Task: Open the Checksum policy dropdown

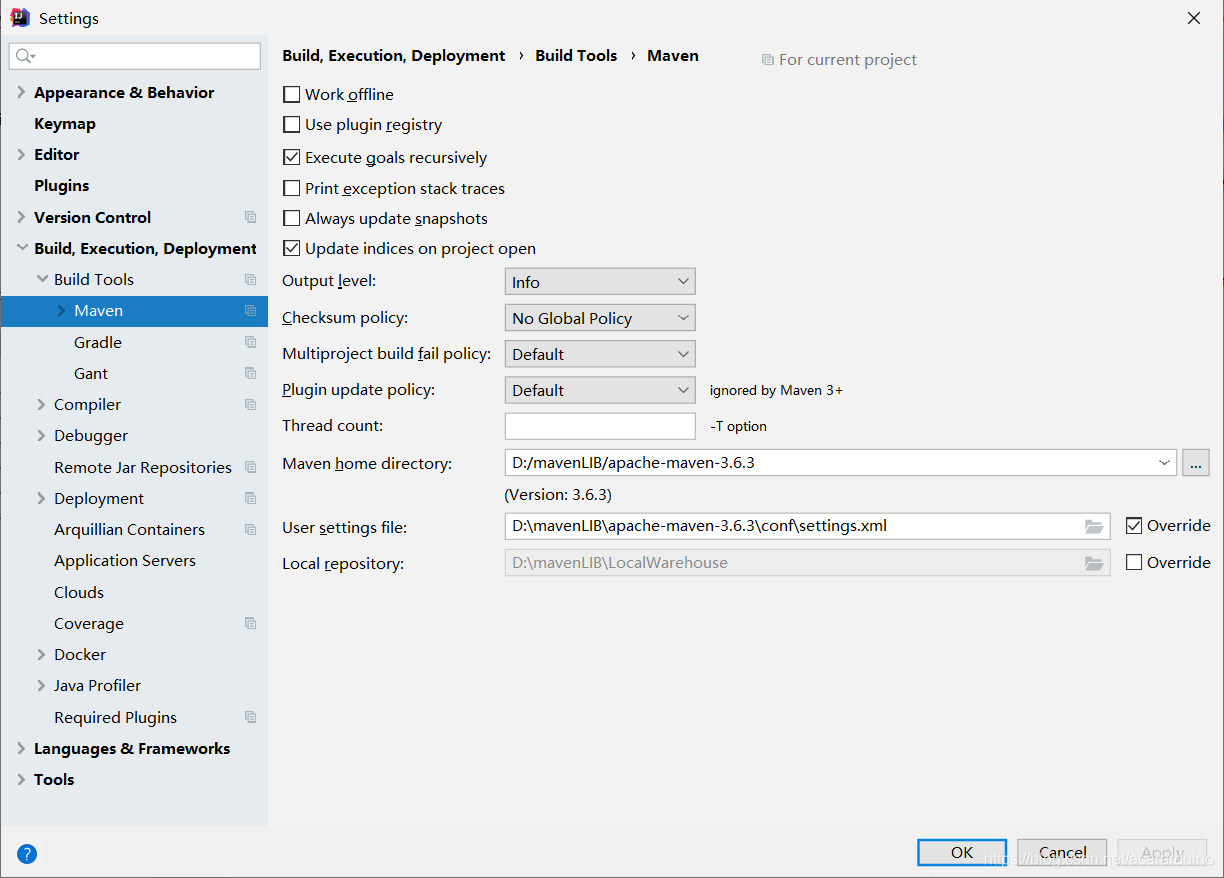Action: [x=600, y=318]
